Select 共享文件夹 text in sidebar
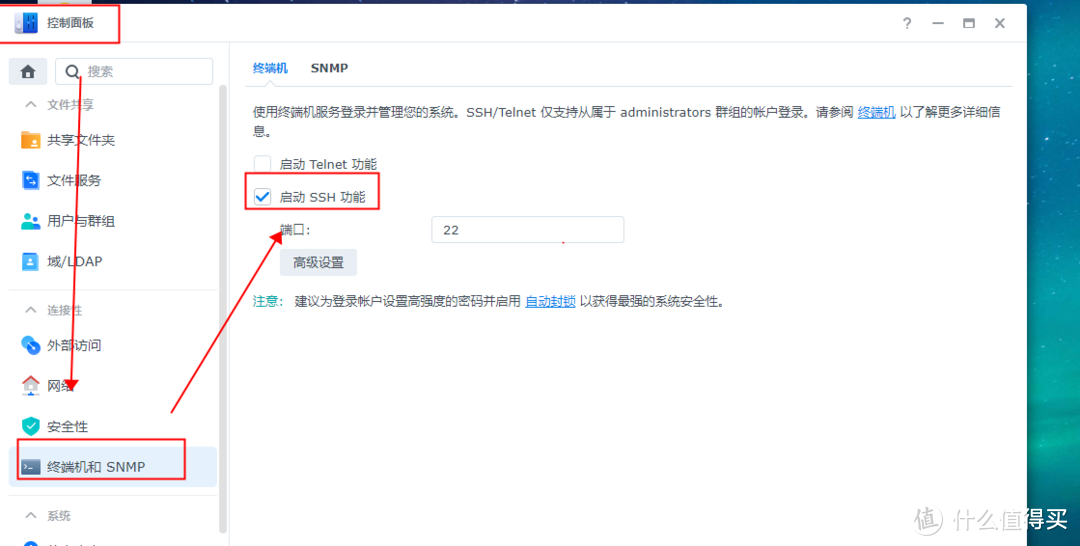Viewport: 1080px width, 546px height. pos(81,140)
